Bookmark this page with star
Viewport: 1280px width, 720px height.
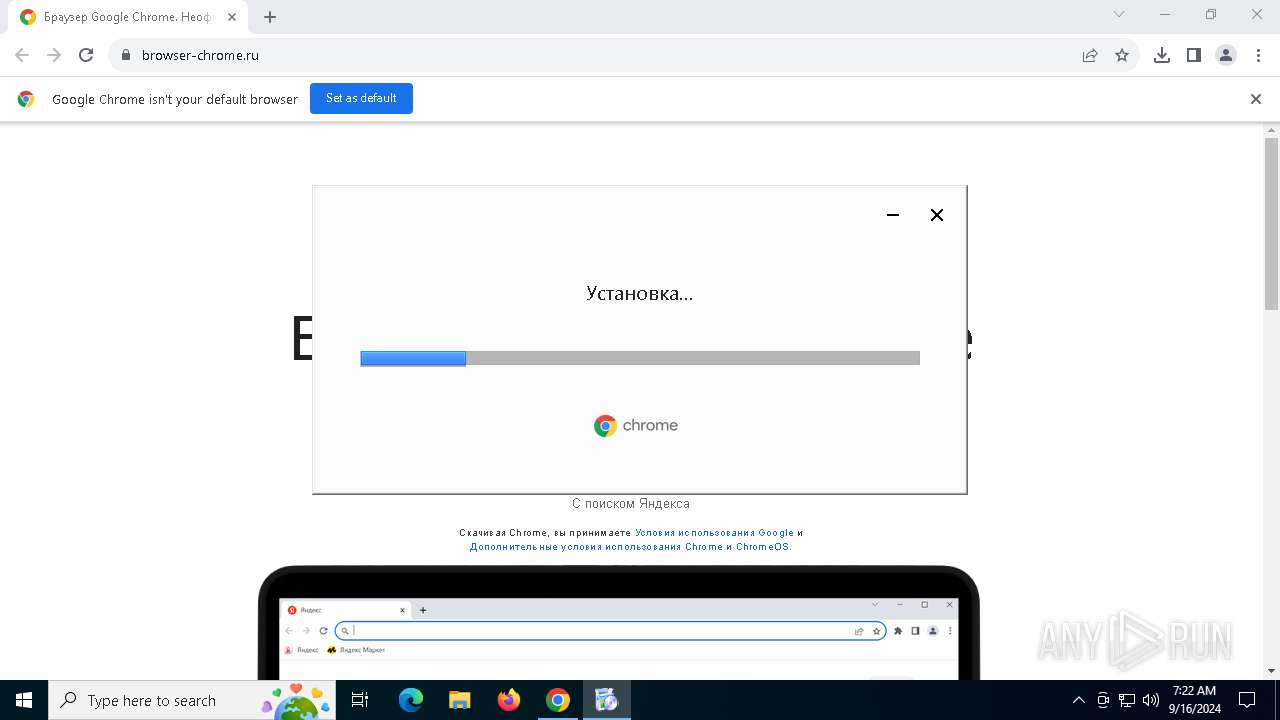[x=1122, y=55]
